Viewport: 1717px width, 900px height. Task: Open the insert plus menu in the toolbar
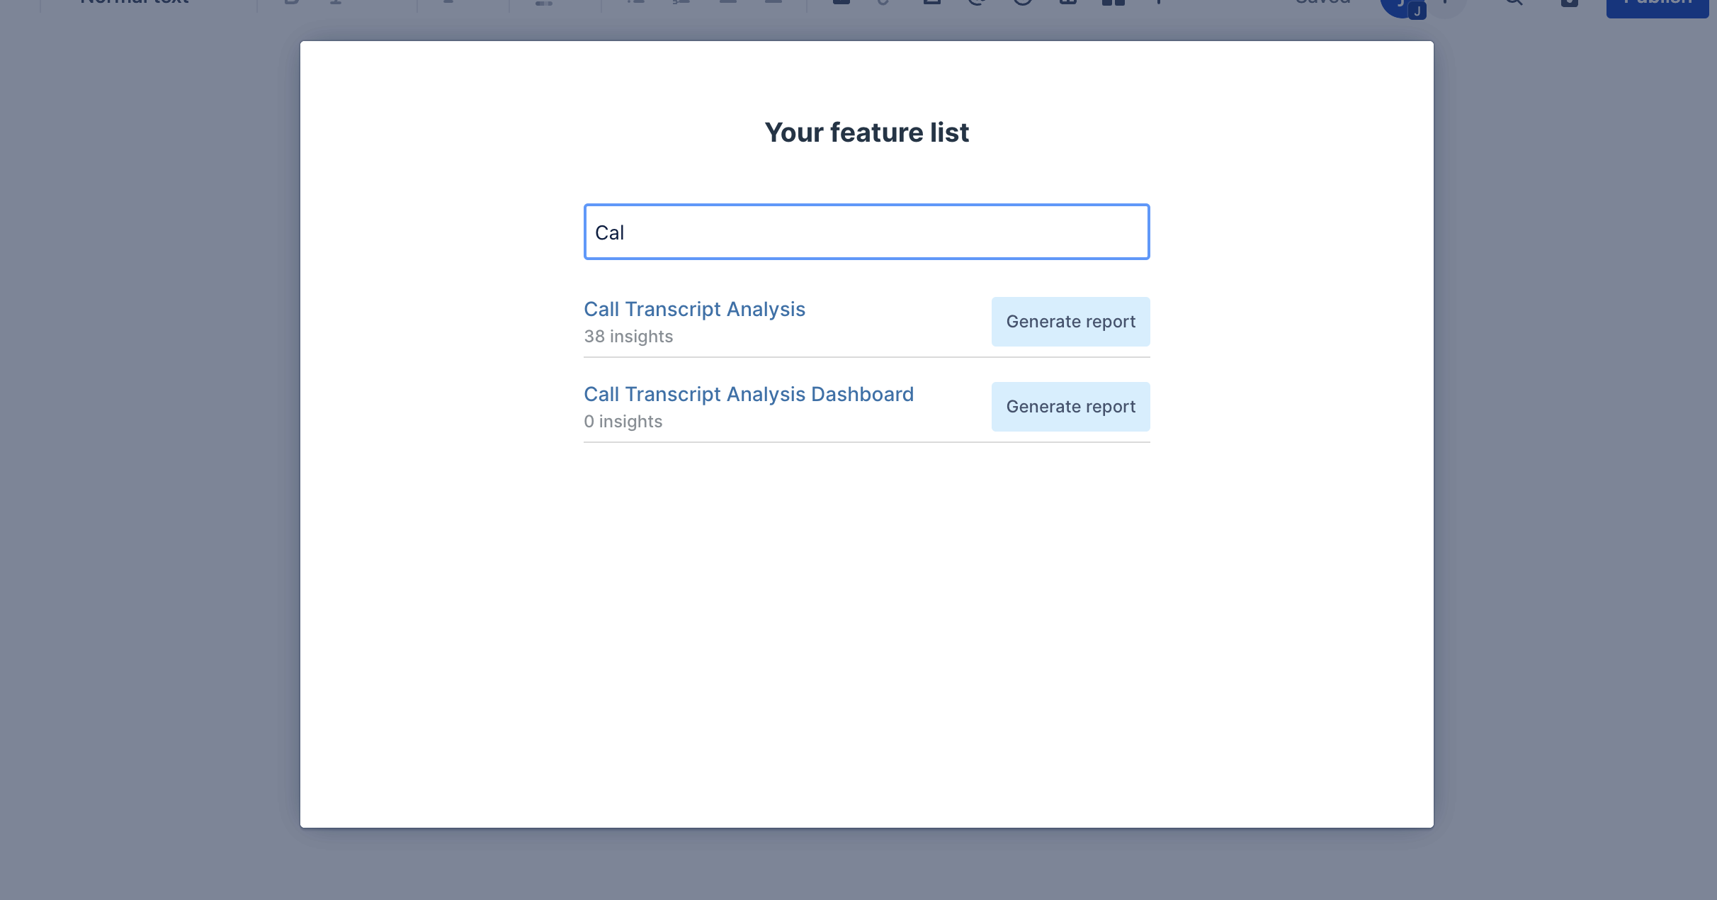point(1159,3)
